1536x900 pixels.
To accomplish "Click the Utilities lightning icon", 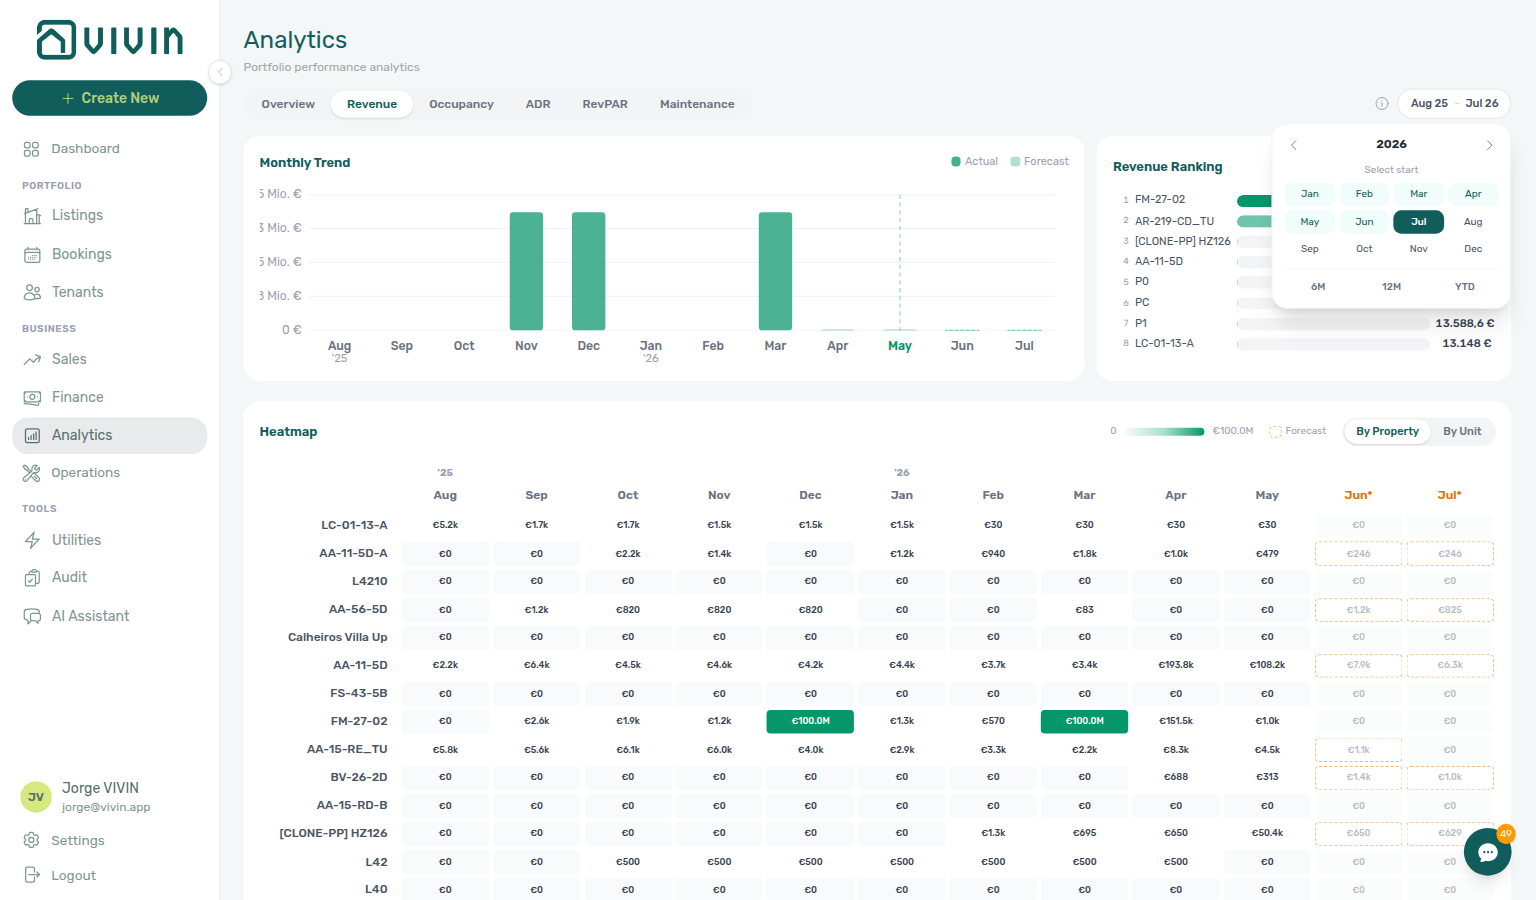I will 32,540.
